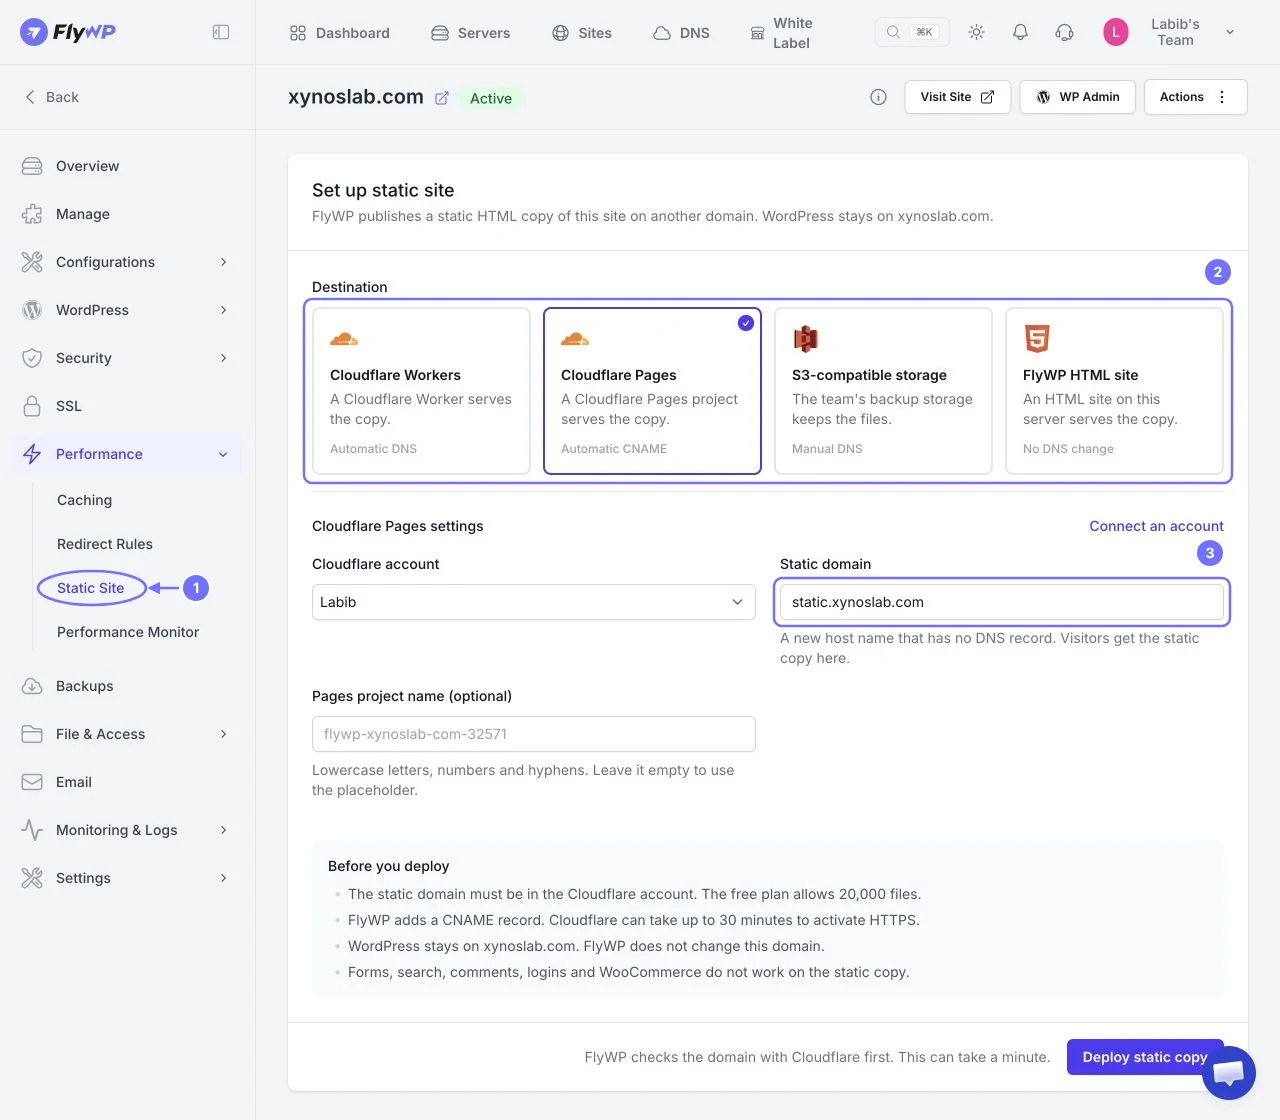
Task: Click the user avatar 'L'
Action: (x=1116, y=32)
